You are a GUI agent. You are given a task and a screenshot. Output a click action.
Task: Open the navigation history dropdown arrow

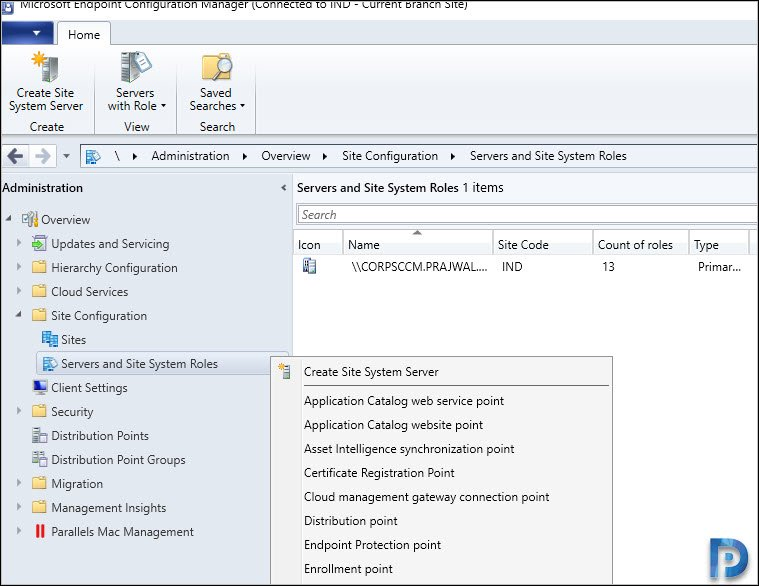(66, 156)
